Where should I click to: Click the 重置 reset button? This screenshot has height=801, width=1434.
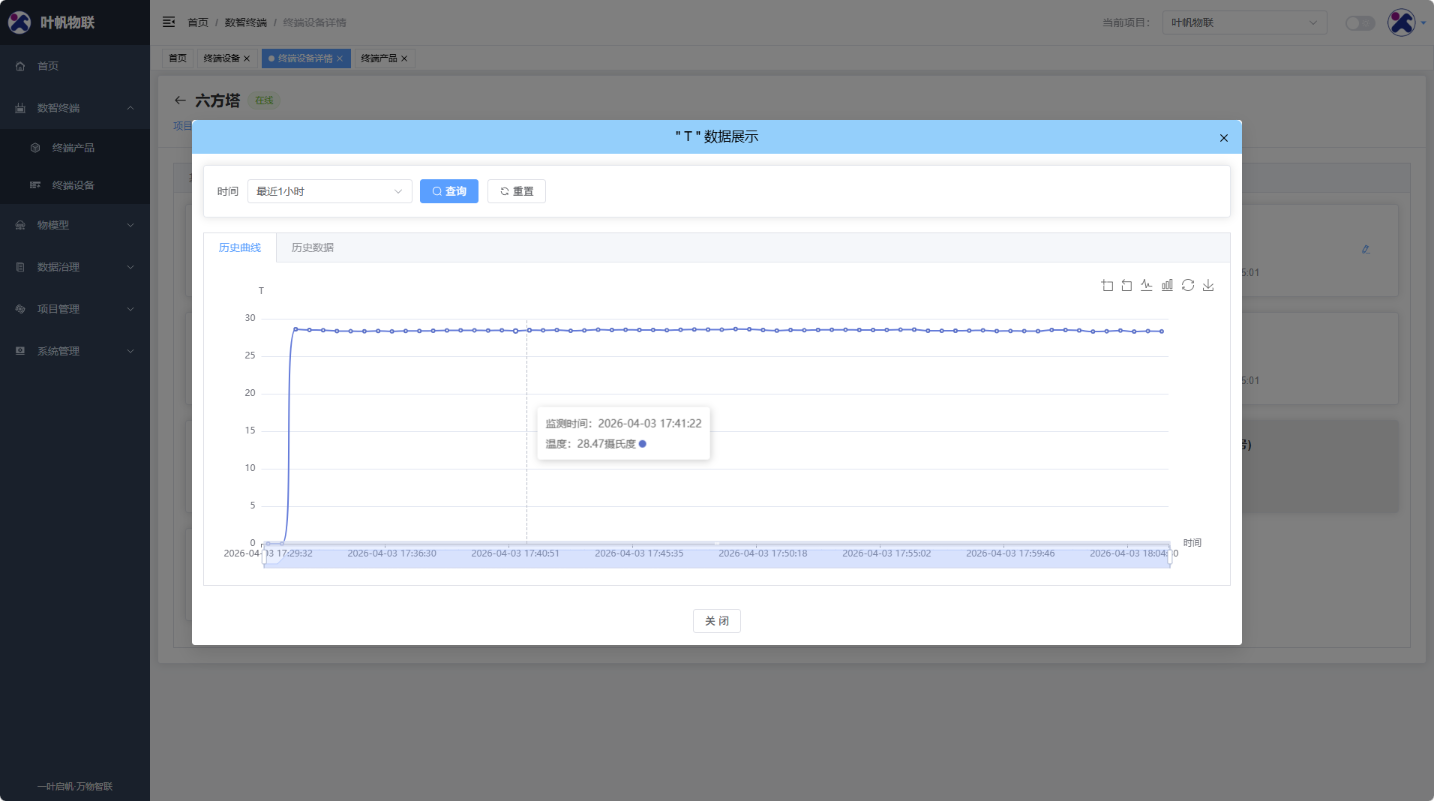pyautogui.click(x=516, y=191)
